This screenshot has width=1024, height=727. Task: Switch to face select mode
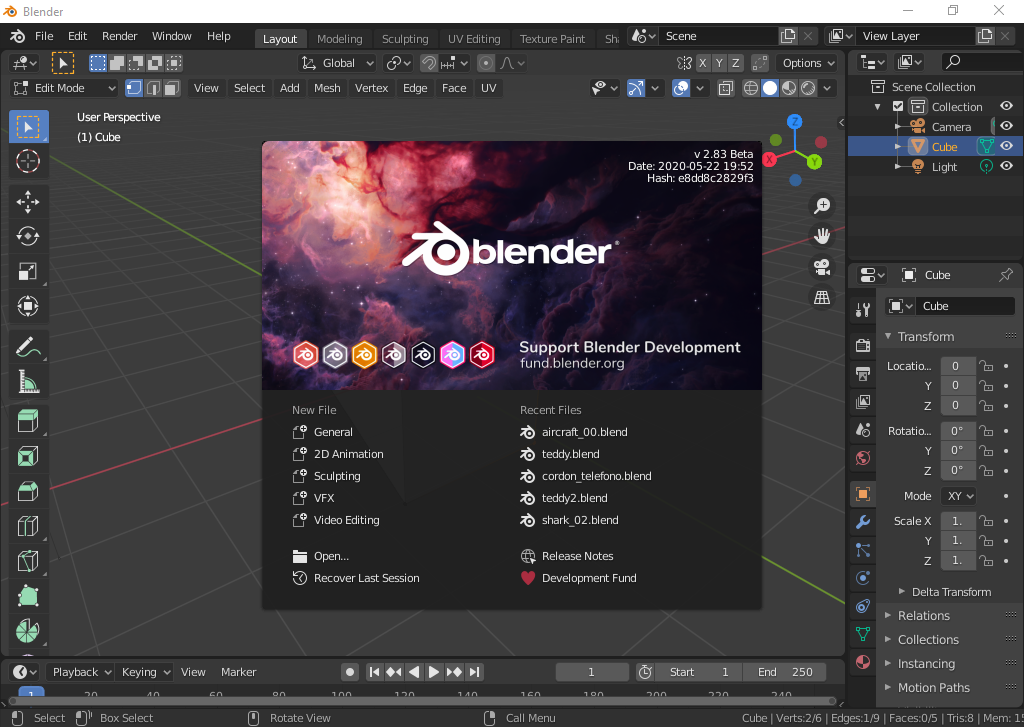[x=172, y=88]
